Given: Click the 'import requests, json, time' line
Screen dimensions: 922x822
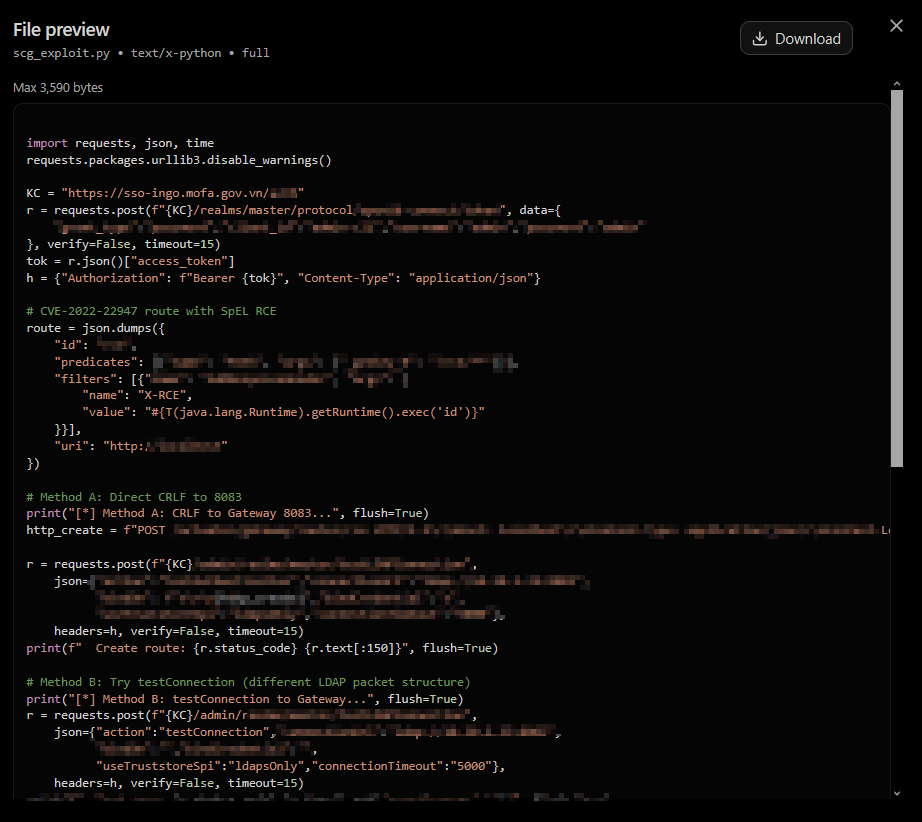Looking at the screenshot, I should click(120, 143).
